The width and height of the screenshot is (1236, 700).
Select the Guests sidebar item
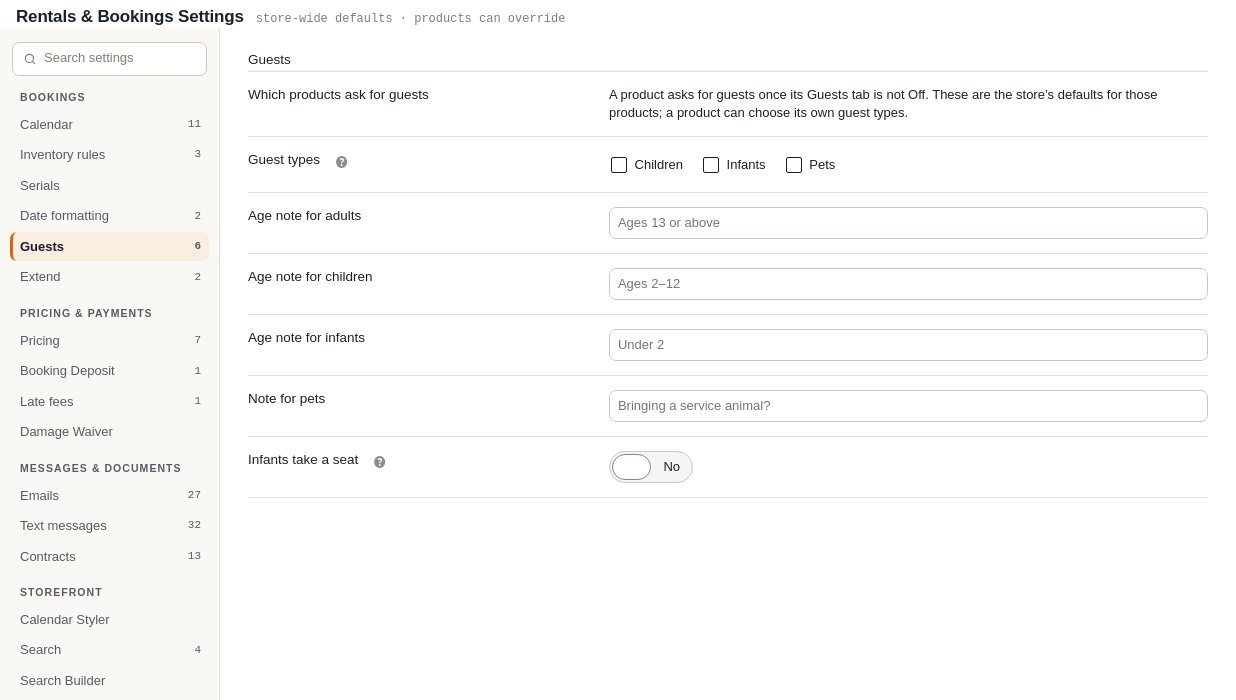click(110, 246)
